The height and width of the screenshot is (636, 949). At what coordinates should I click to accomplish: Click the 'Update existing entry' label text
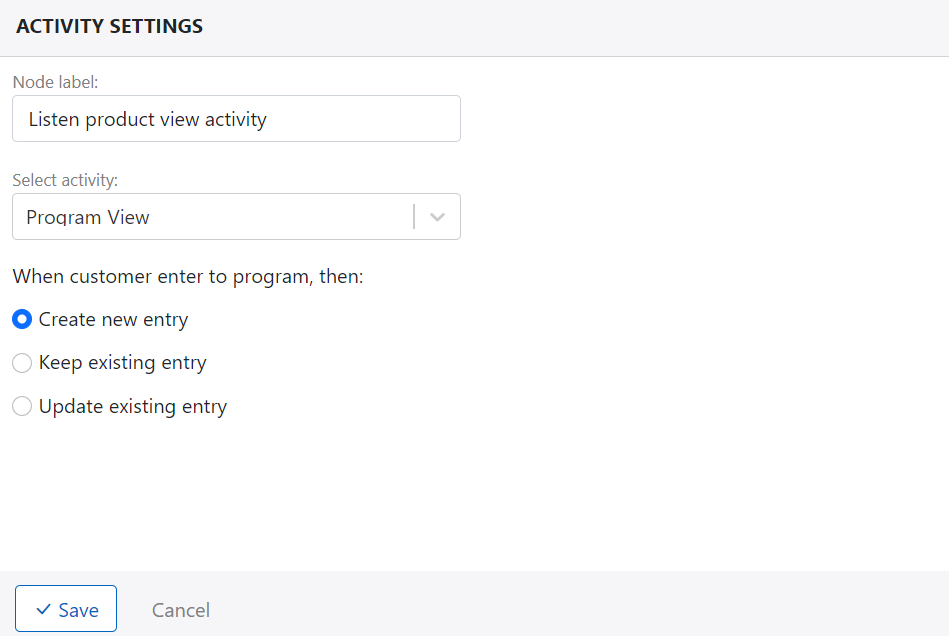pos(133,407)
